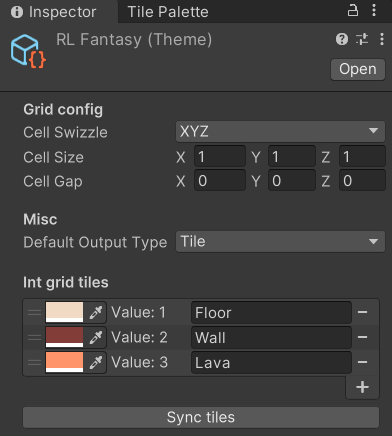Click the Open button

click(x=358, y=69)
